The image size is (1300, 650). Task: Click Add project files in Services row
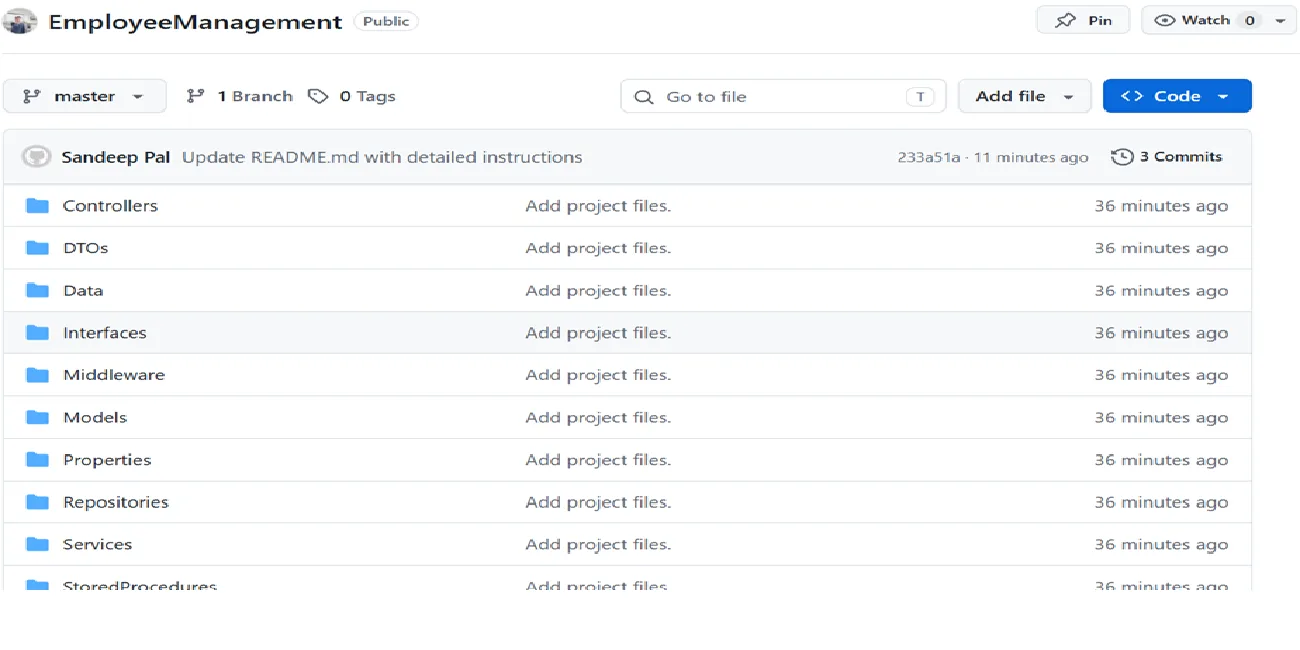click(598, 544)
